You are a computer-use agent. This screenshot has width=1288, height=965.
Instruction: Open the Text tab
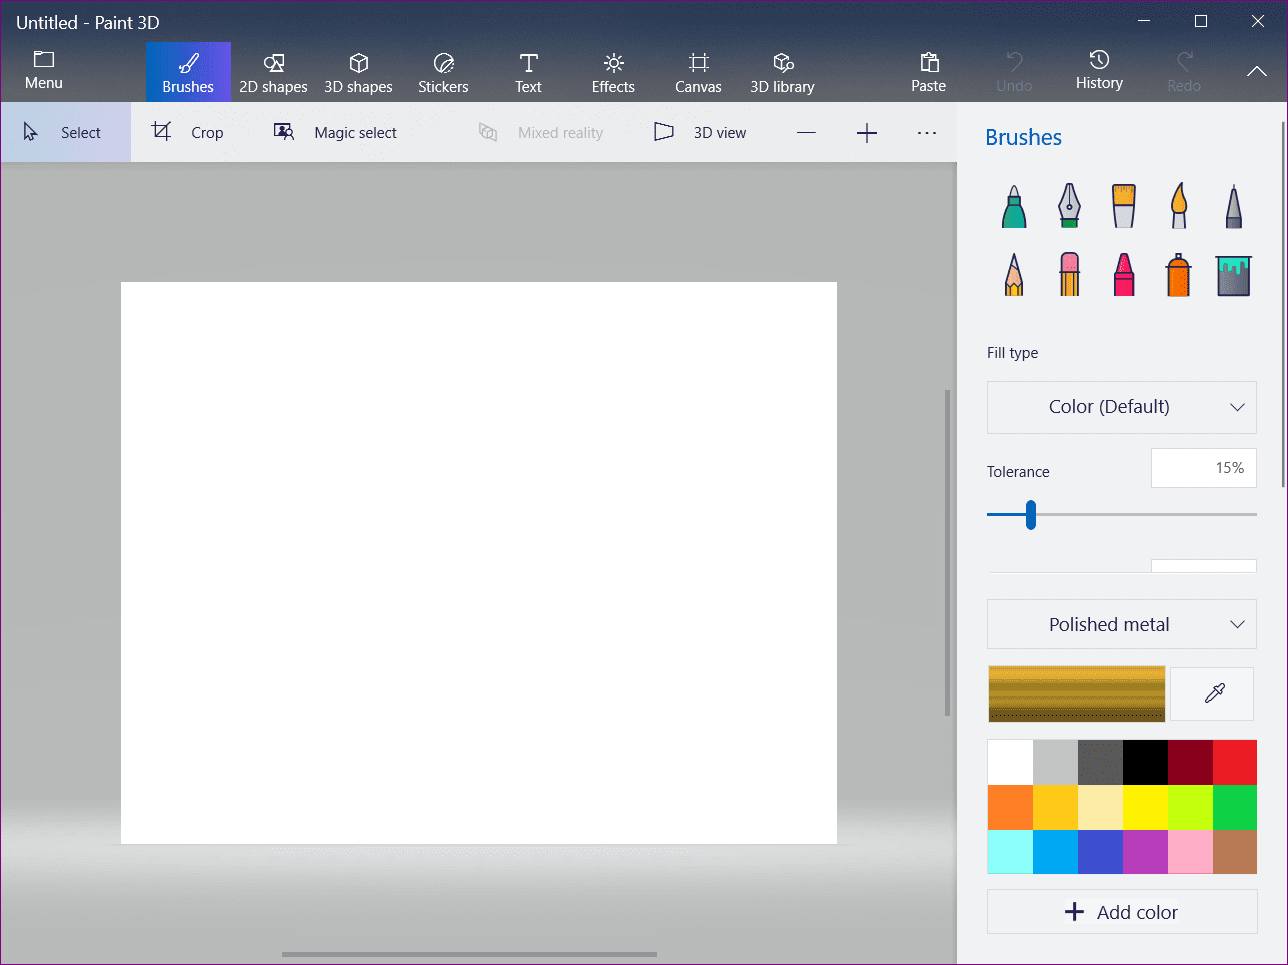(528, 72)
